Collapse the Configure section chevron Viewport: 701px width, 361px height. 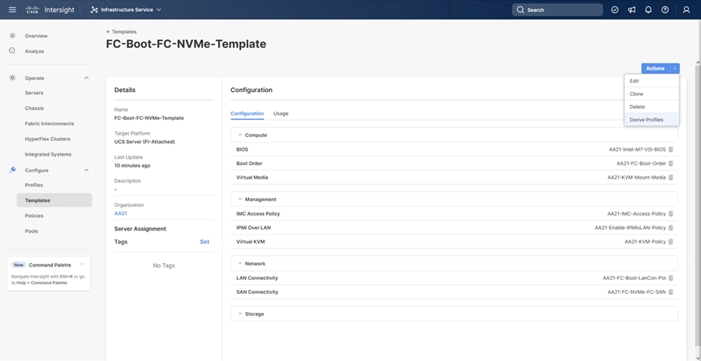[x=86, y=170]
